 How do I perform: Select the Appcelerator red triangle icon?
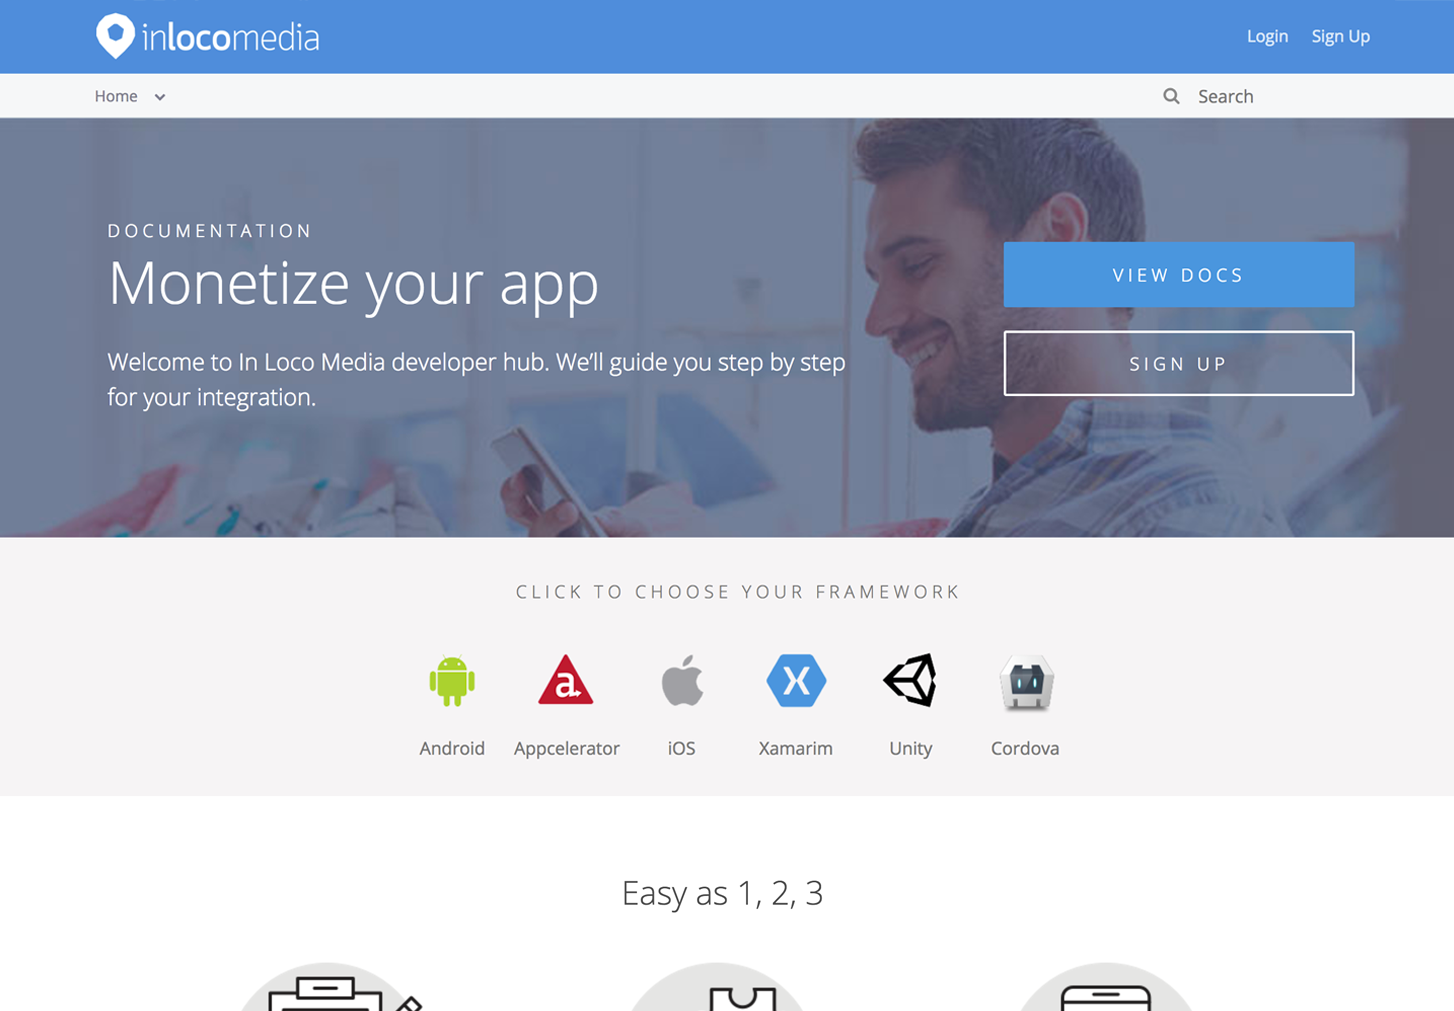coord(566,680)
